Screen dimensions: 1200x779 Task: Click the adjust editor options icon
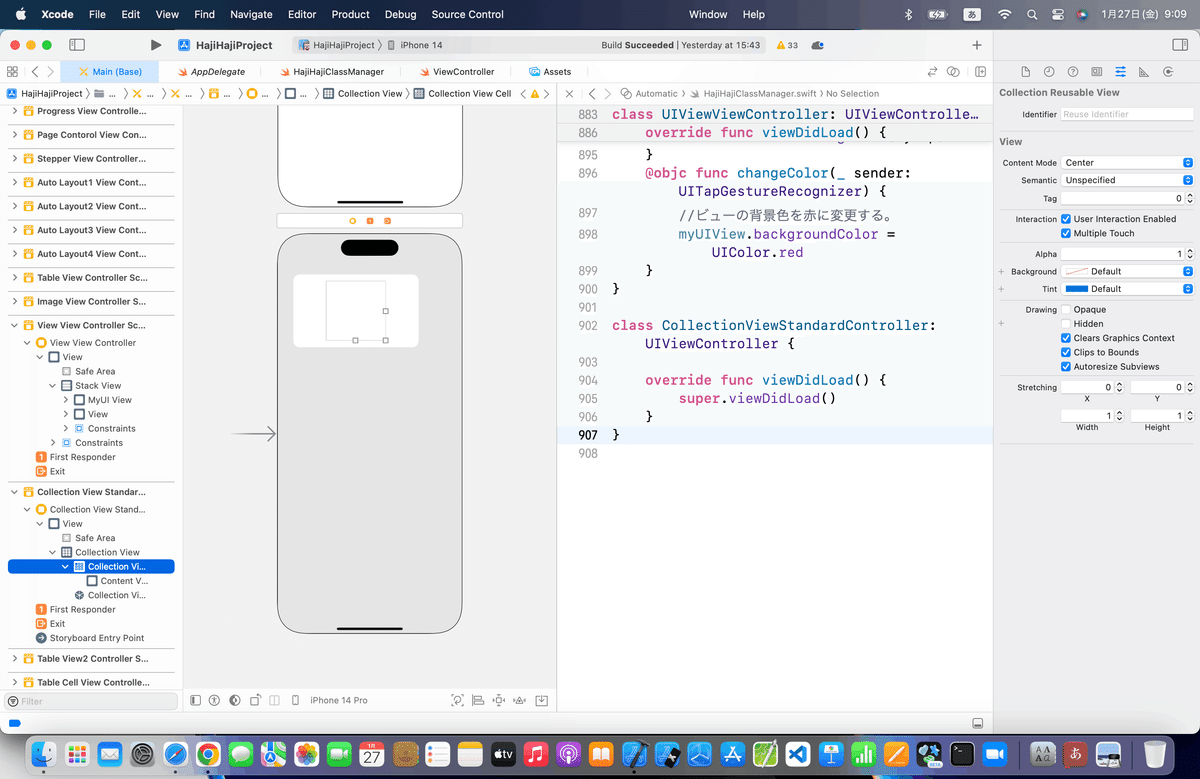point(954,72)
